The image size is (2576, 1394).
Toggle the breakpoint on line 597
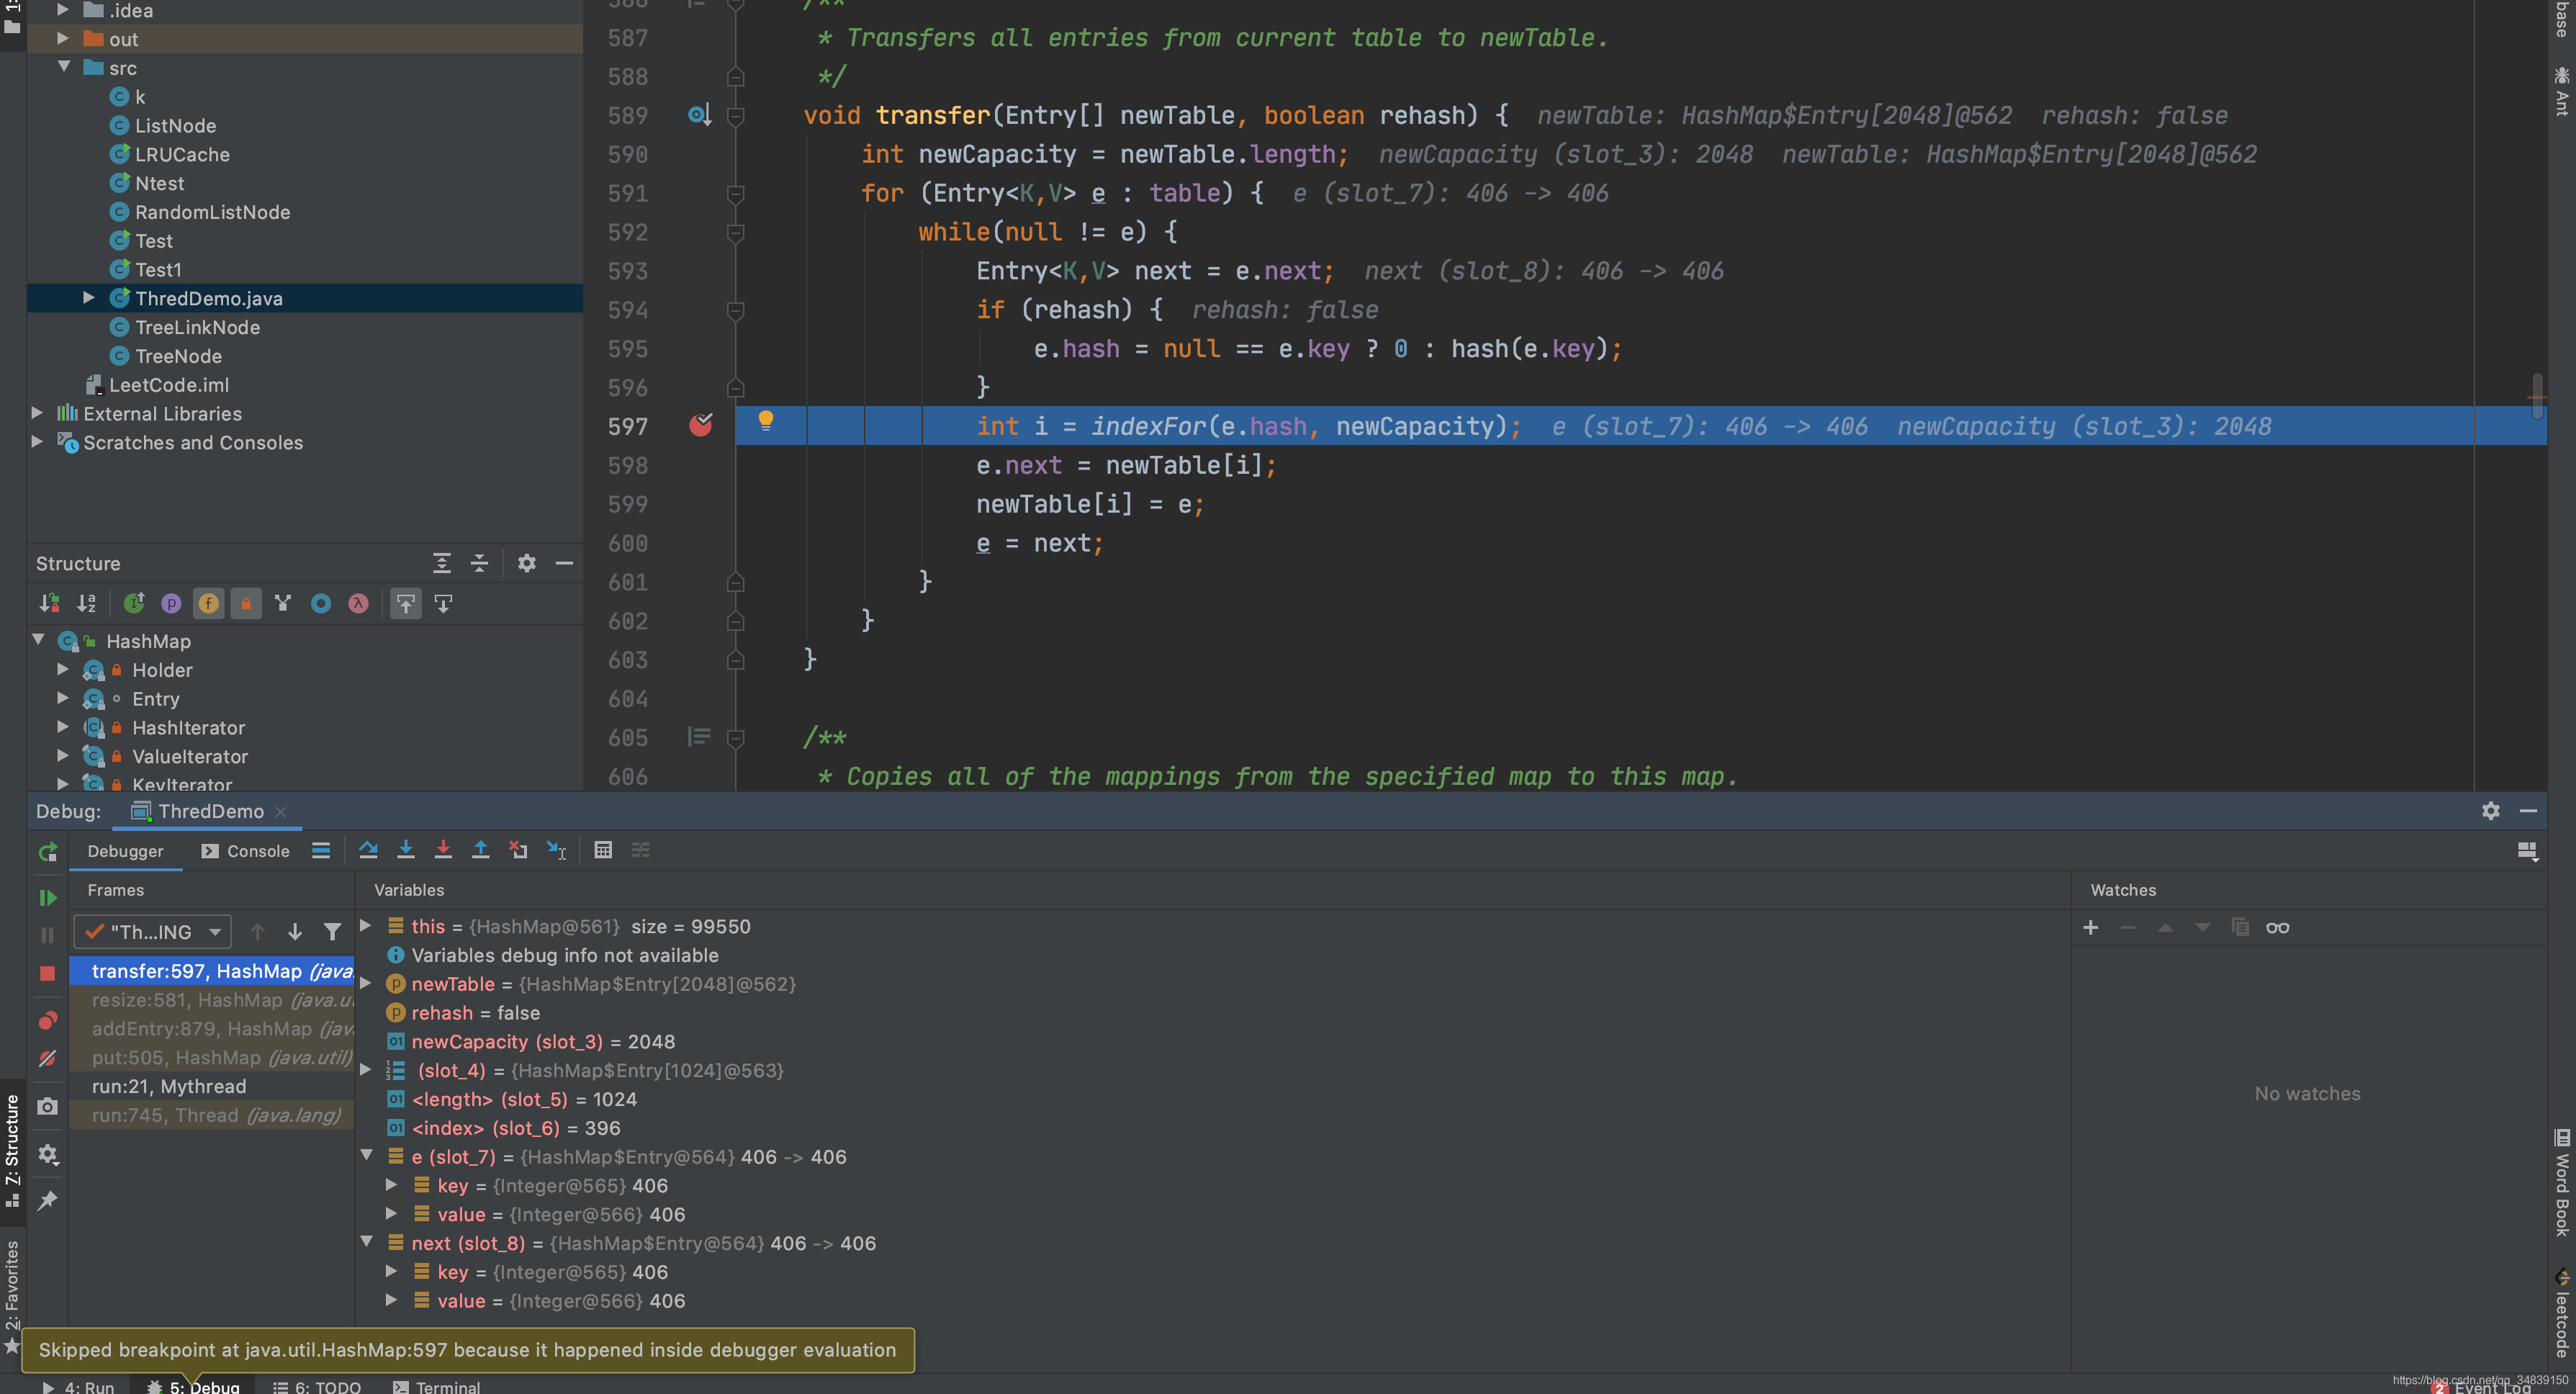[700, 426]
